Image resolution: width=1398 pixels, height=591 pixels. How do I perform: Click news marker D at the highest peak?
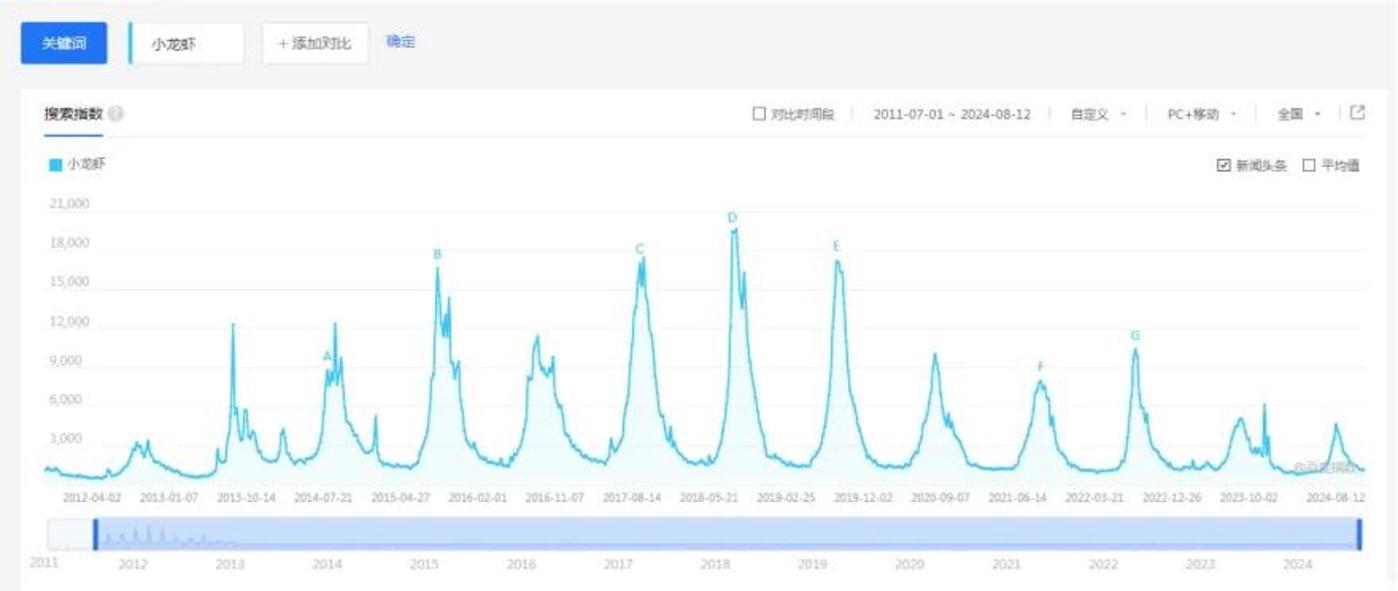[x=732, y=218]
